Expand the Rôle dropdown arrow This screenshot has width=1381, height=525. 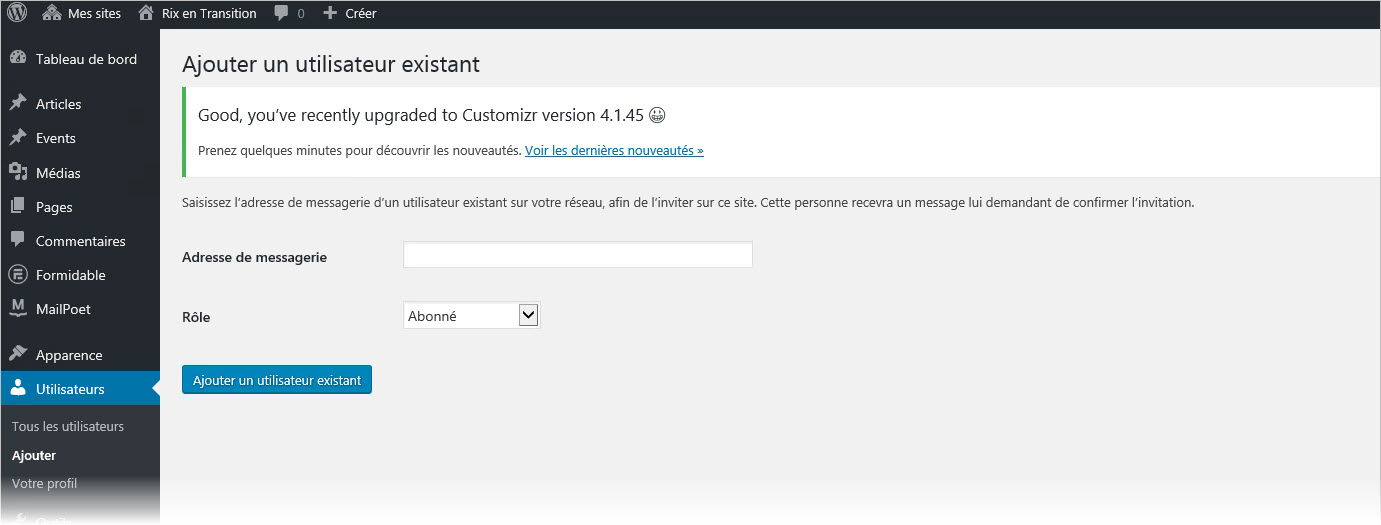click(x=529, y=315)
